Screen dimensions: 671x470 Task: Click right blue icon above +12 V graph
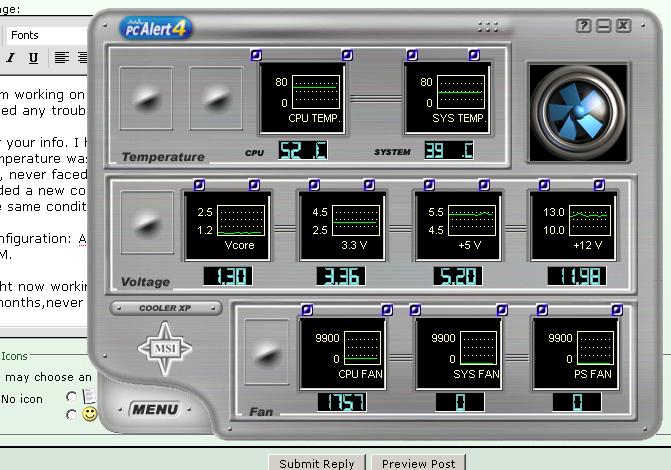pyautogui.click(x=599, y=185)
